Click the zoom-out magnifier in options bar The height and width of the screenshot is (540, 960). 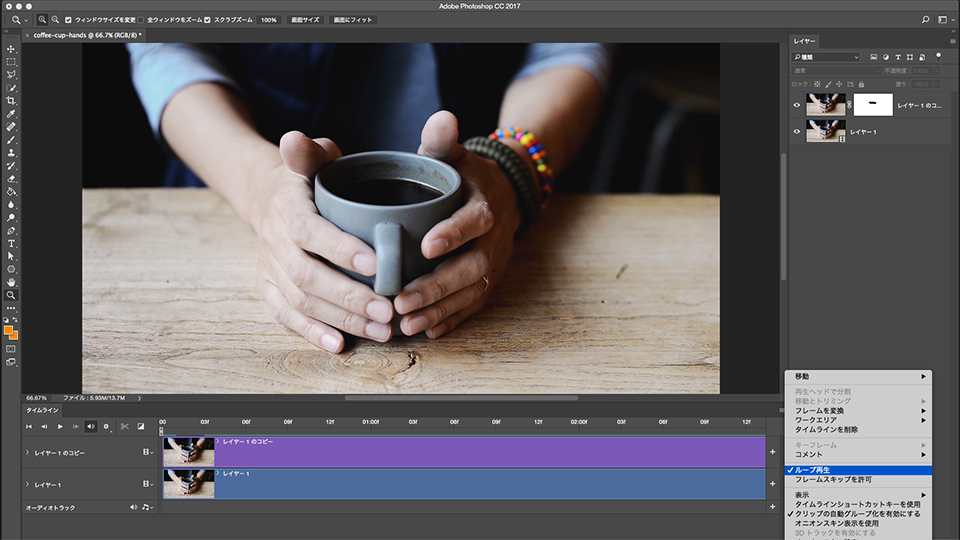pos(56,19)
